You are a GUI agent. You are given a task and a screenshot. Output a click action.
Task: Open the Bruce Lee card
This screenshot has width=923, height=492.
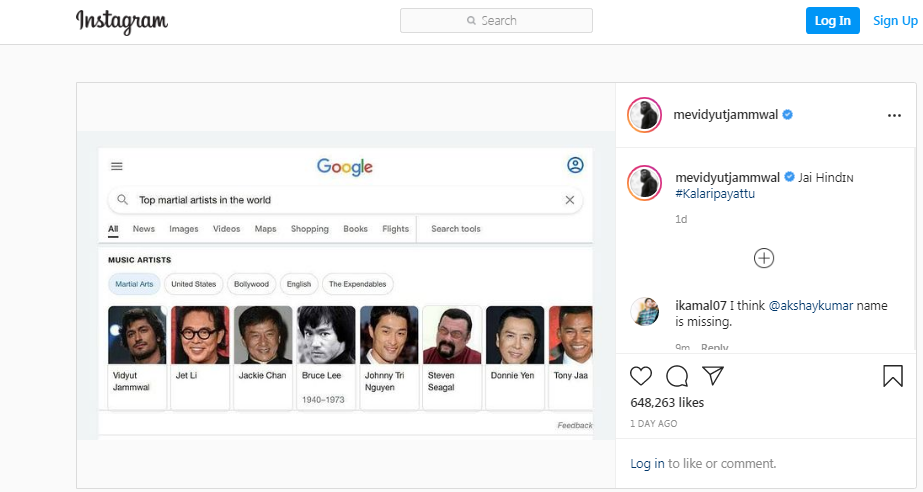click(x=326, y=357)
